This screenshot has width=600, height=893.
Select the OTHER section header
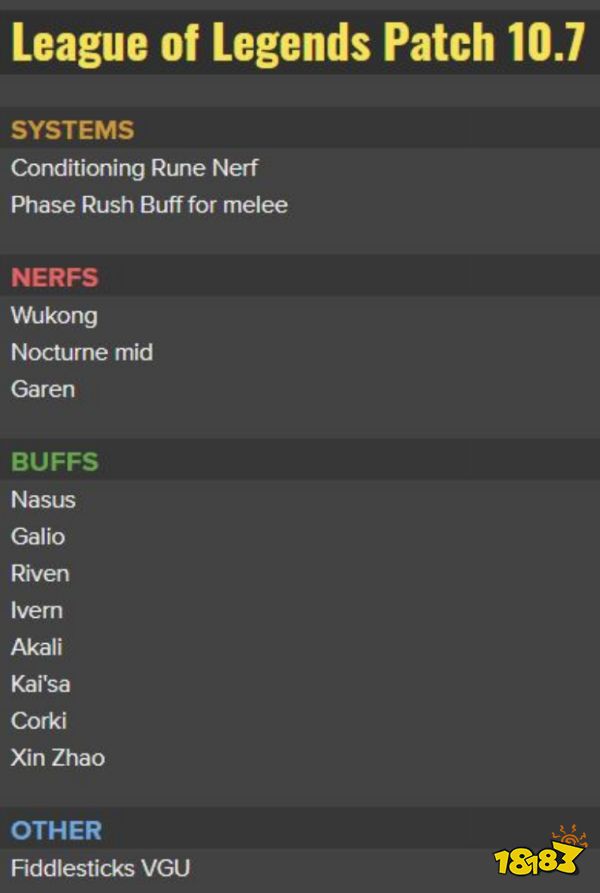(x=57, y=830)
